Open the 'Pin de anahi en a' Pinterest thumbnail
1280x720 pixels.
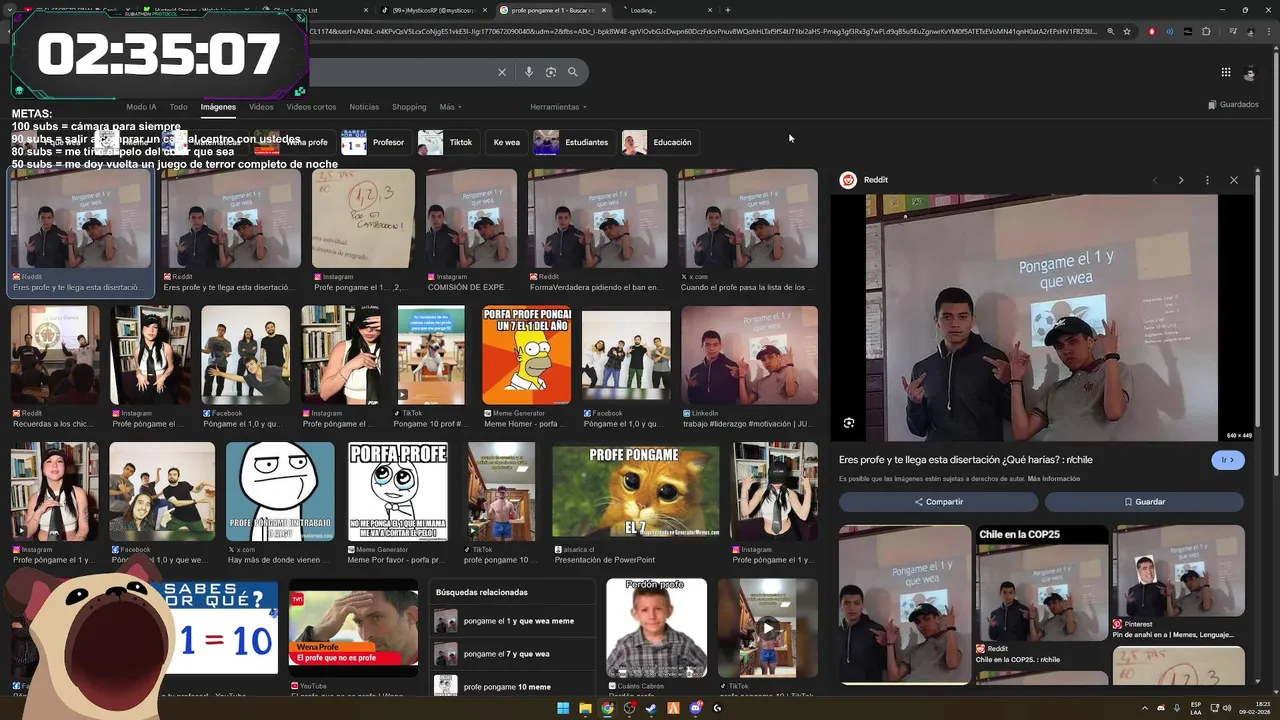[1179, 571]
